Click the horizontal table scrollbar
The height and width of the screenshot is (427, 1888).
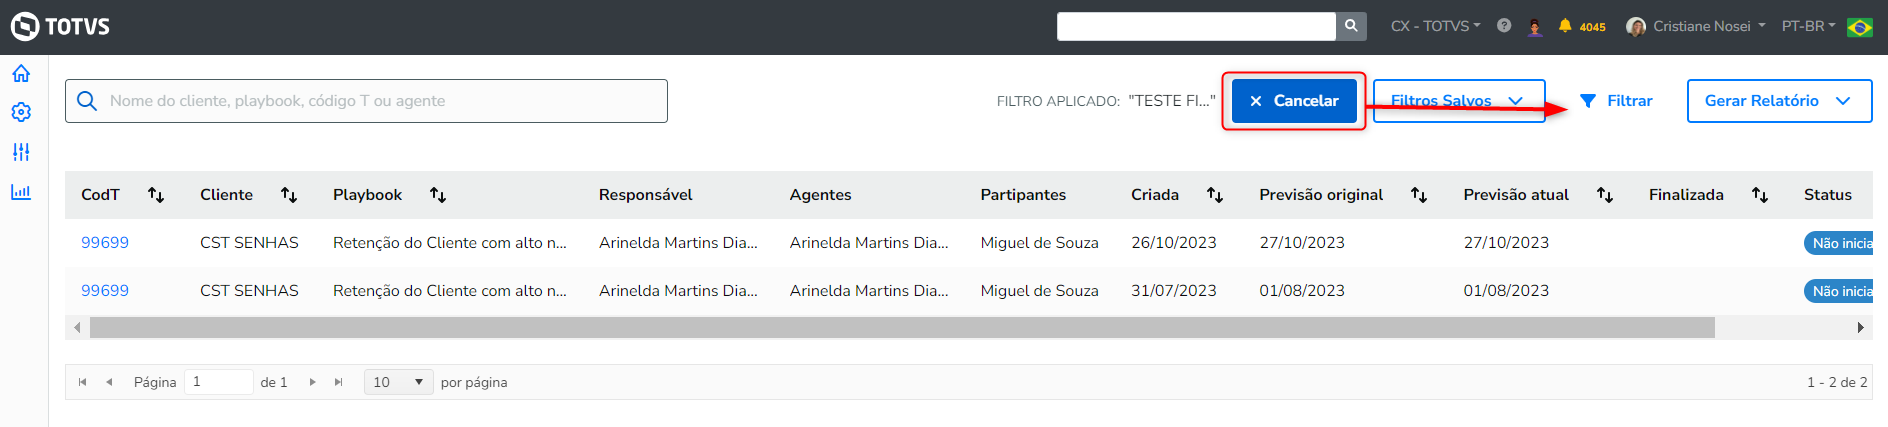901,328
